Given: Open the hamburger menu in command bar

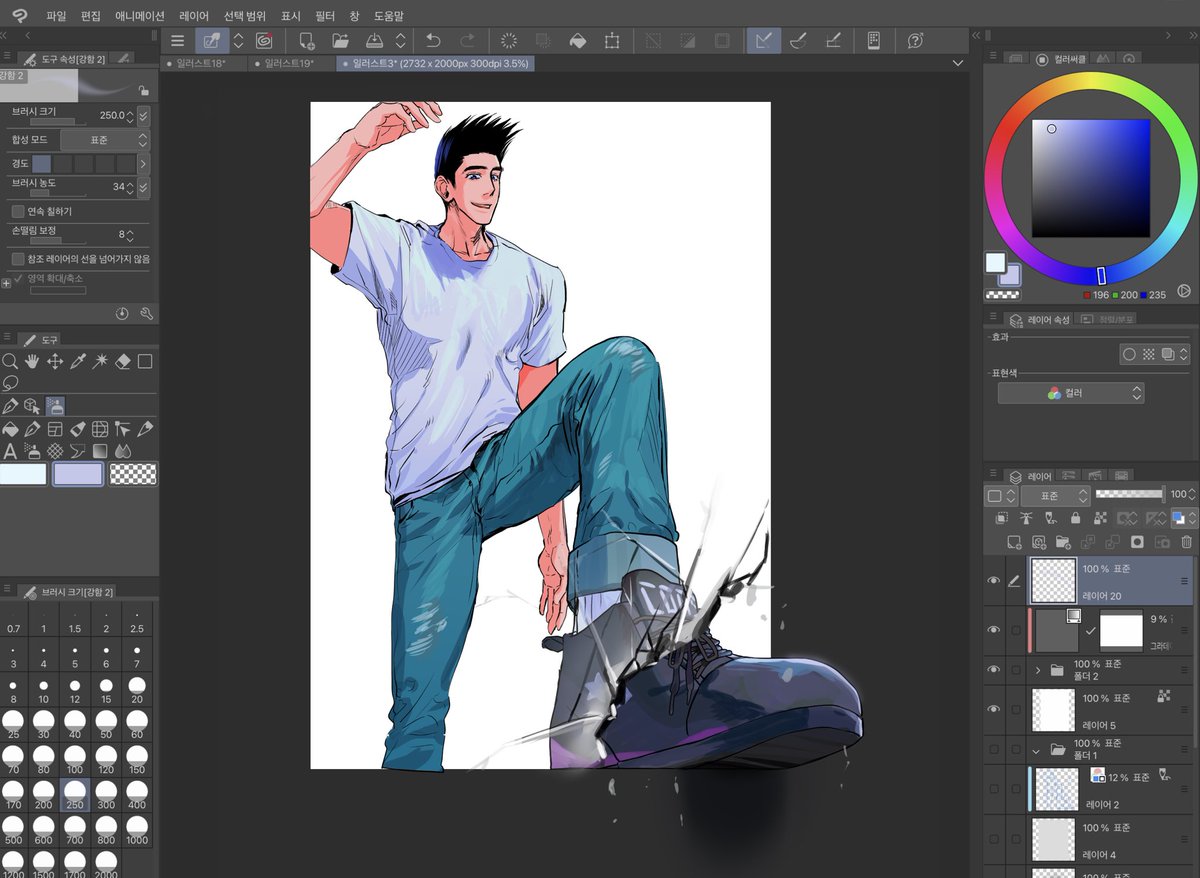Looking at the screenshot, I should pos(177,40).
